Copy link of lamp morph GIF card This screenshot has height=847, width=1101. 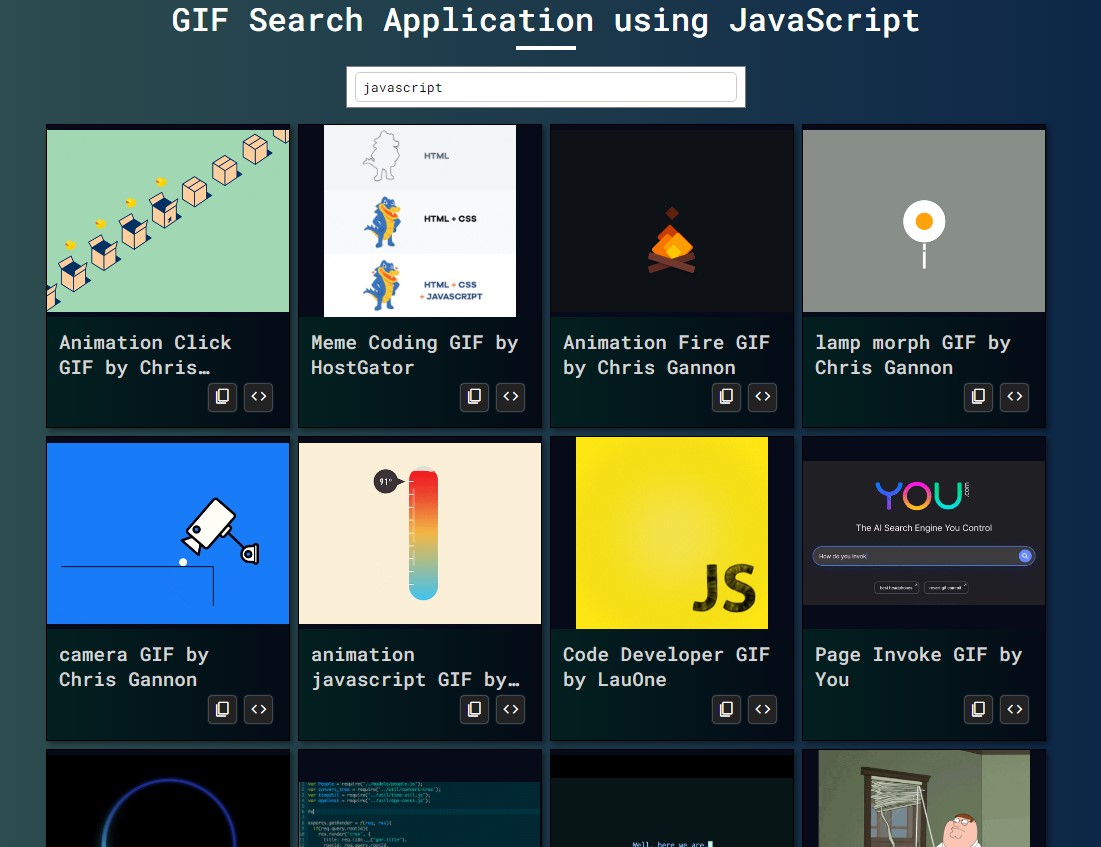978,397
